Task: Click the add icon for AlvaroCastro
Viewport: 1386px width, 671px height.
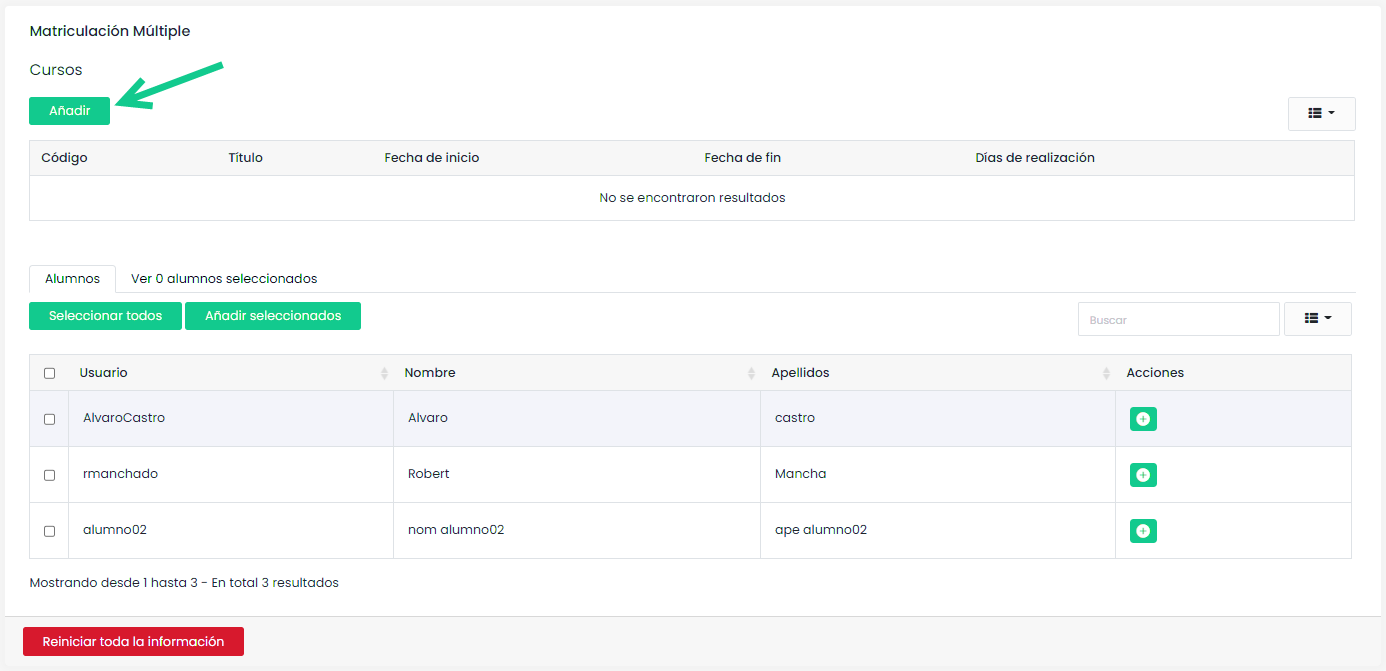Action: [1143, 419]
